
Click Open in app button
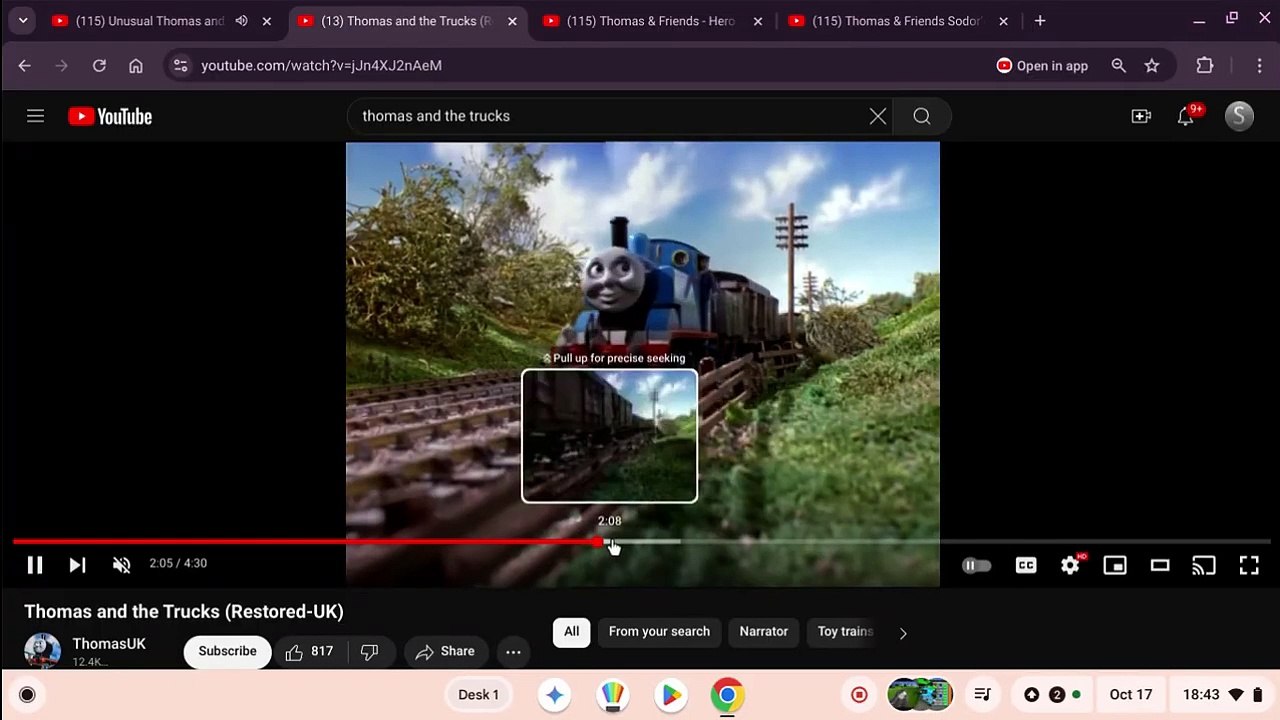1042,66
